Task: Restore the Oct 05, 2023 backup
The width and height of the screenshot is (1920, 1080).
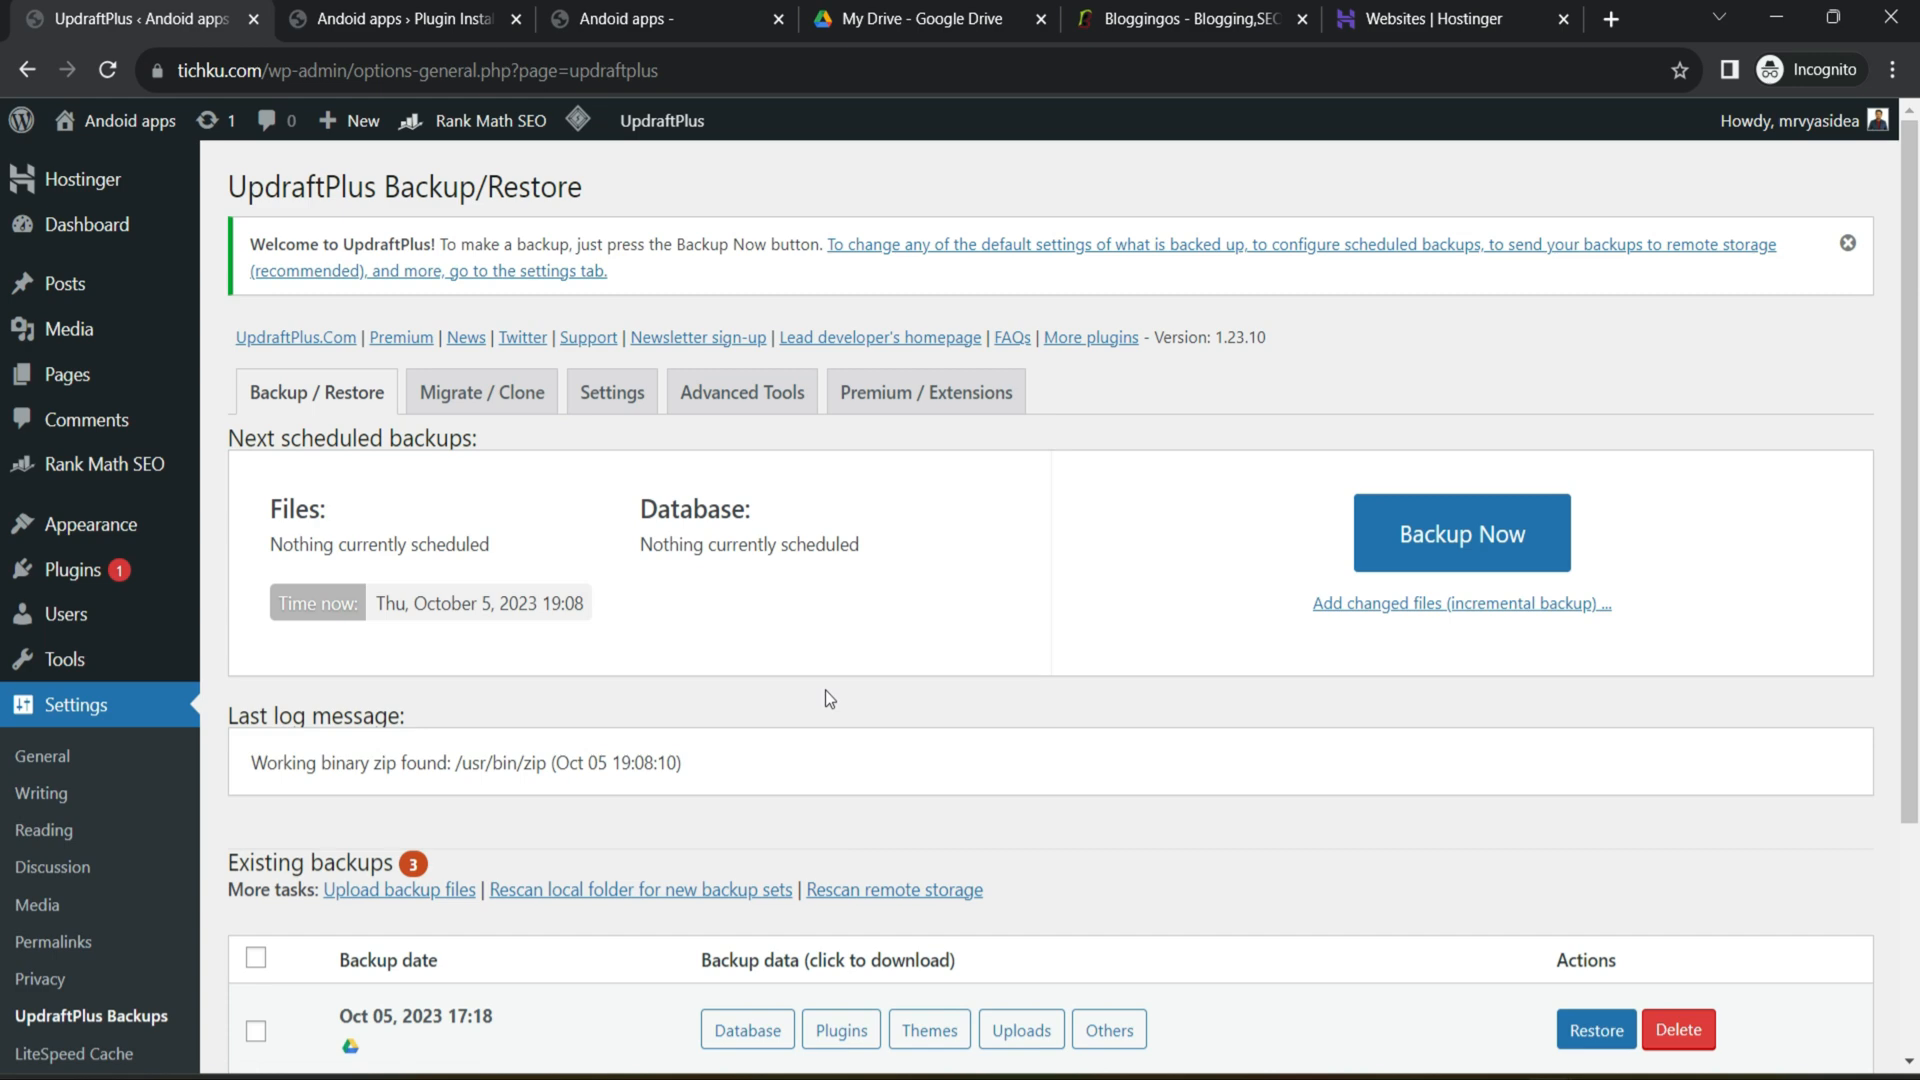Action: tap(1596, 1030)
